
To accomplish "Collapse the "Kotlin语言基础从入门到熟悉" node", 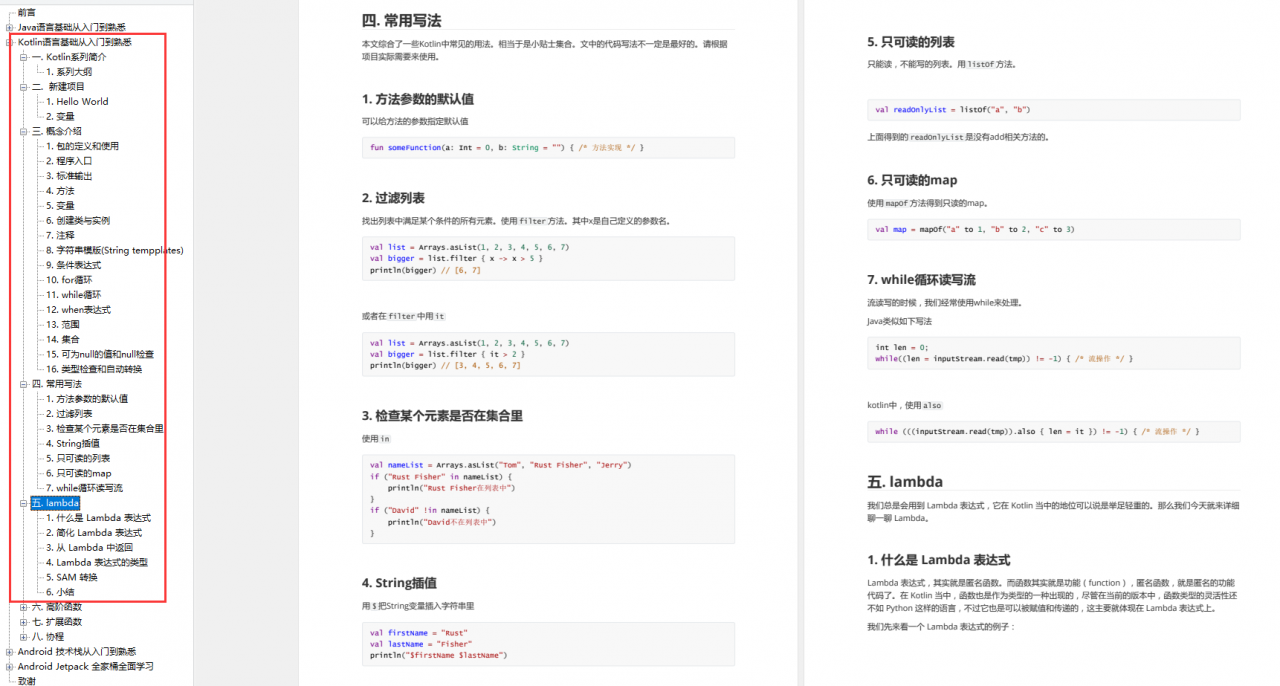I will [x=7, y=42].
